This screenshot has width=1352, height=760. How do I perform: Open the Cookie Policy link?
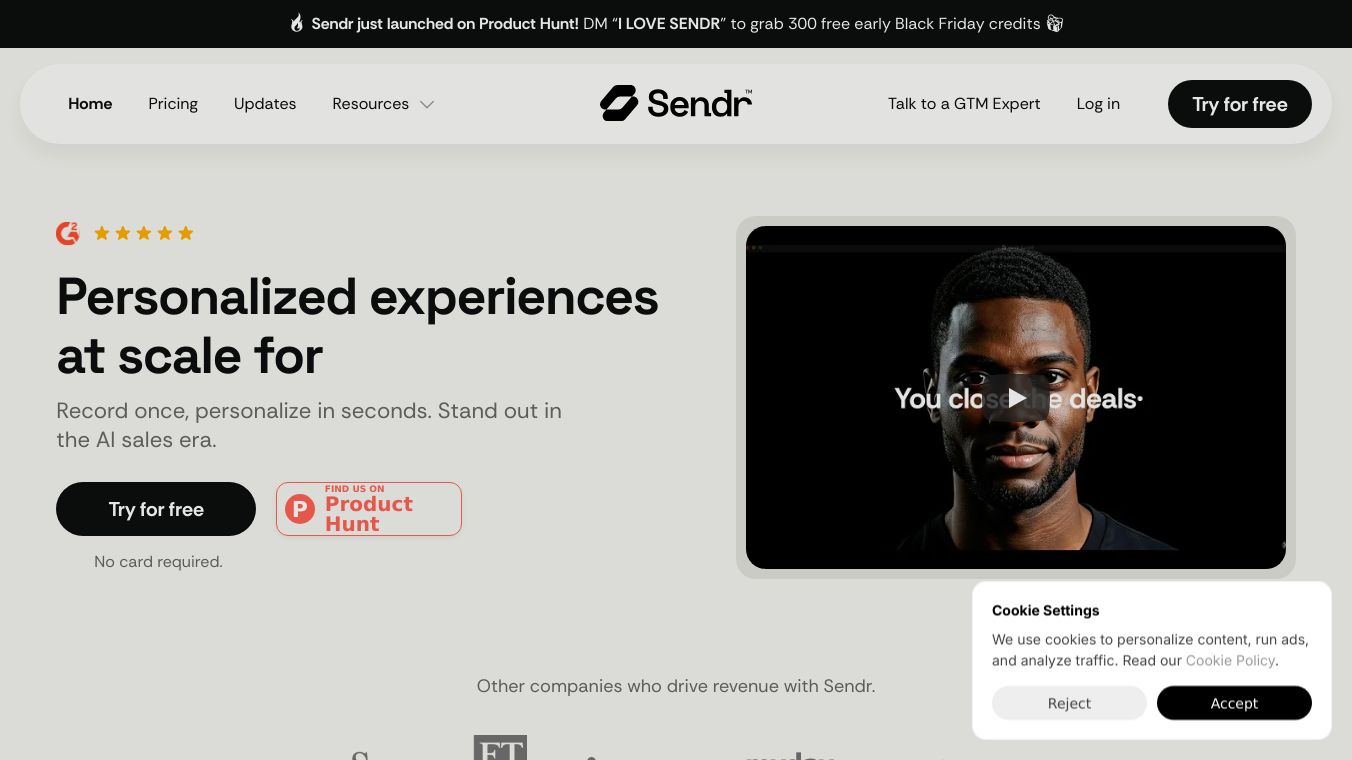1230,661
